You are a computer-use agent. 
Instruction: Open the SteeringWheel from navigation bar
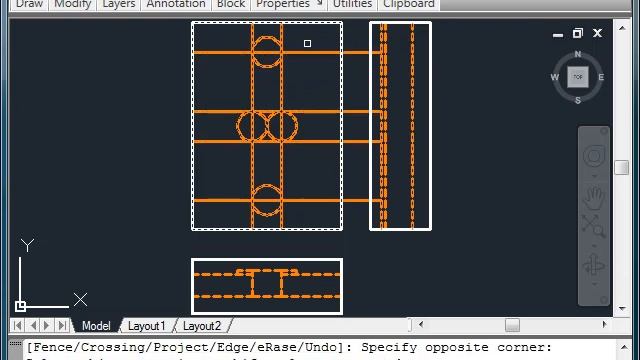(x=593, y=156)
